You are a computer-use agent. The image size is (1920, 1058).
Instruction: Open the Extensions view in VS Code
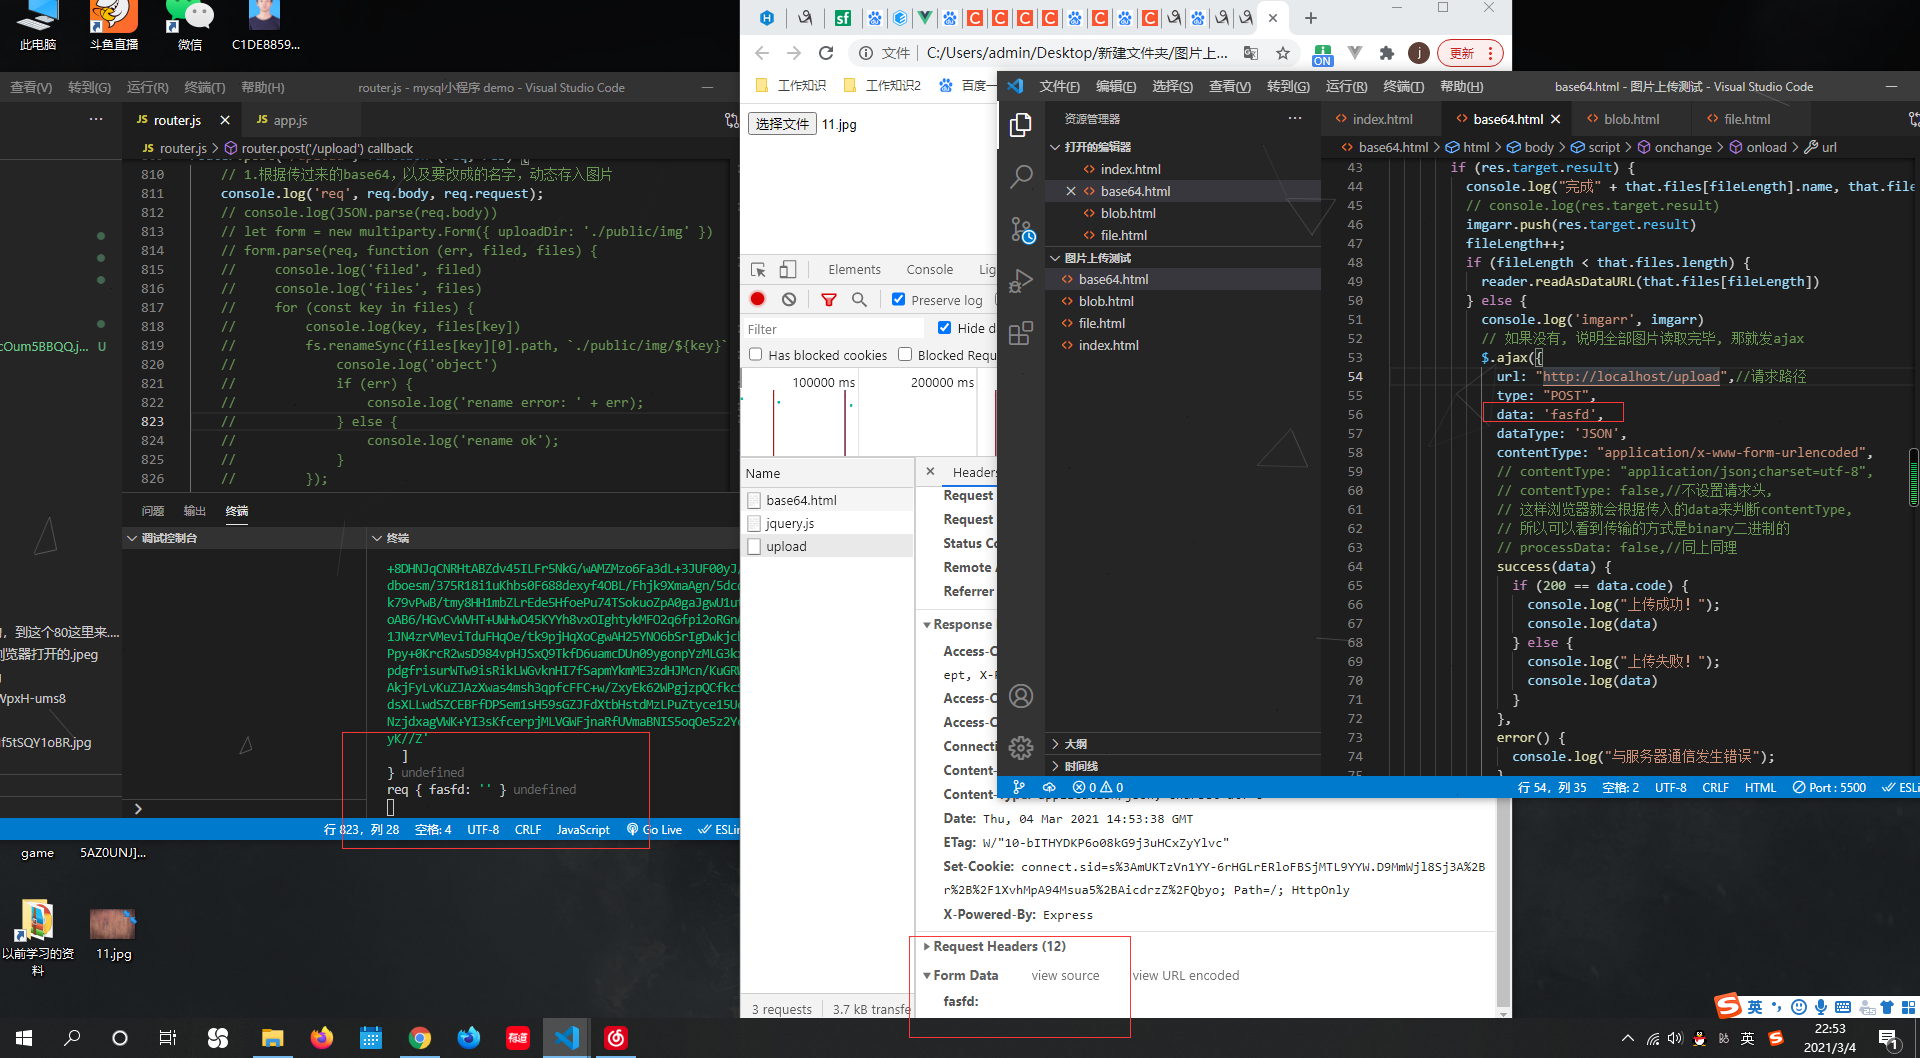(1021, 333)
